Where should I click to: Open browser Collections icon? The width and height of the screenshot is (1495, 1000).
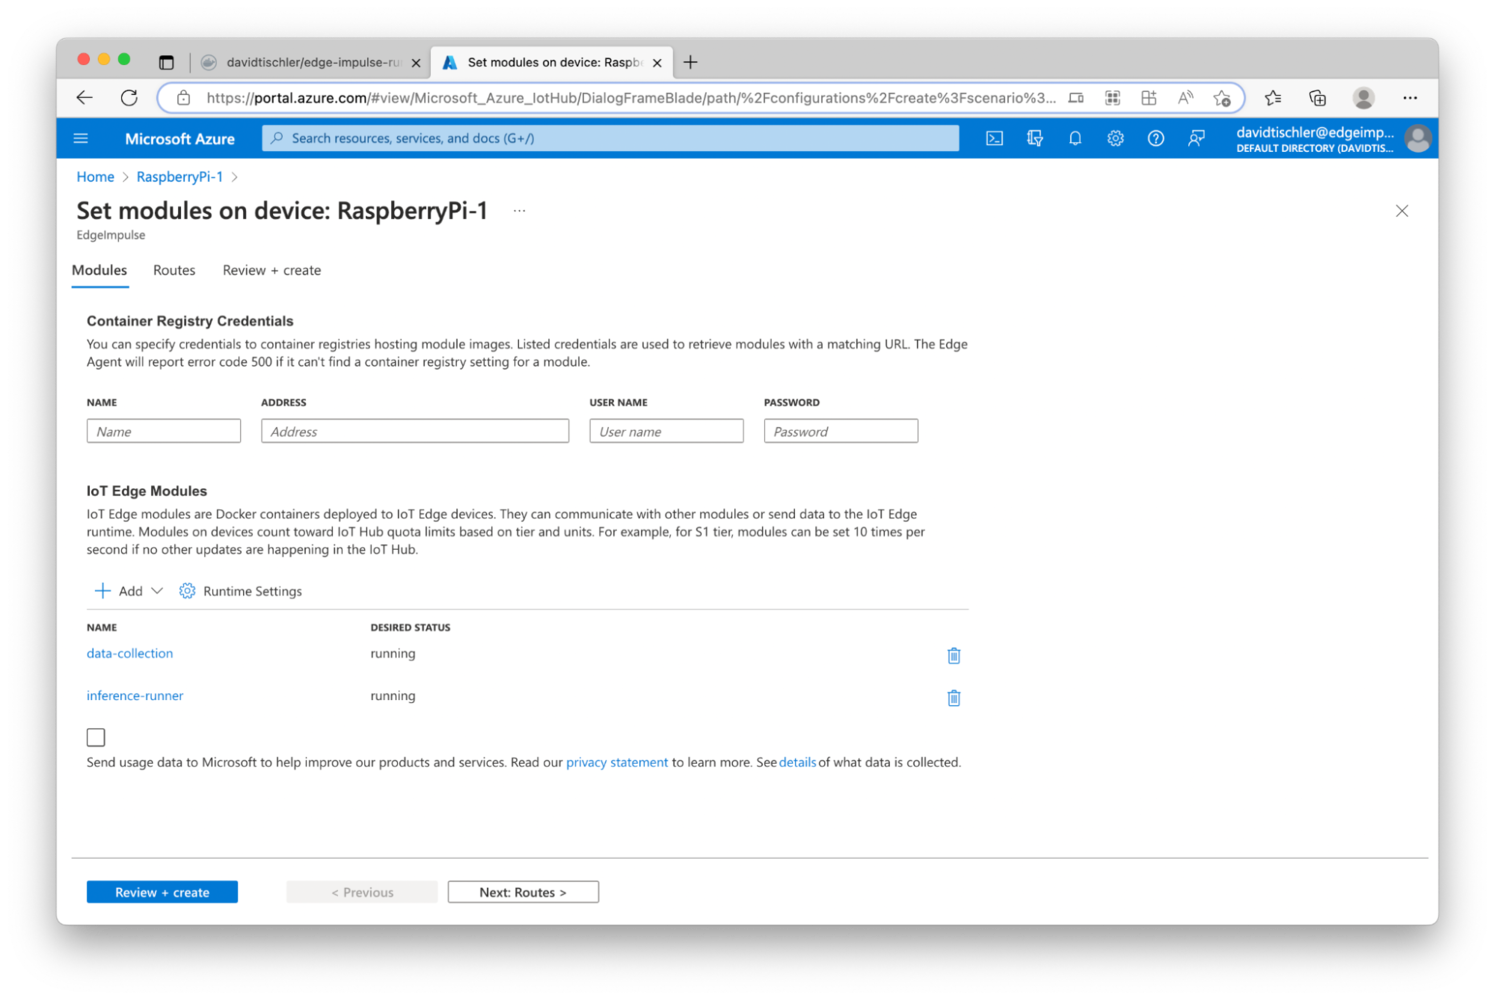pos(1317,98)
